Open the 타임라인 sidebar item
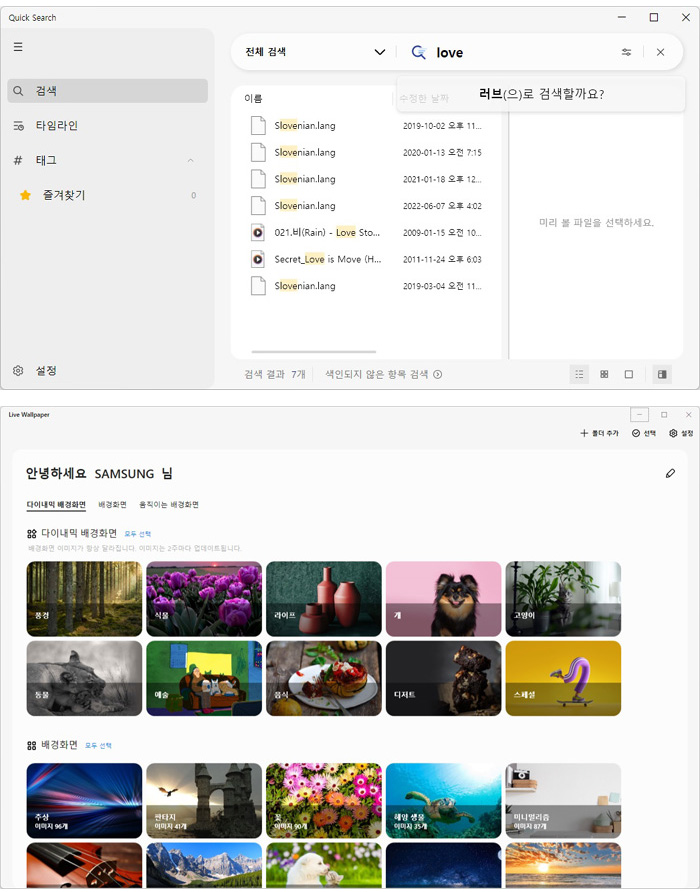Viewport: 700px width, 892px height. click(108, 126)
